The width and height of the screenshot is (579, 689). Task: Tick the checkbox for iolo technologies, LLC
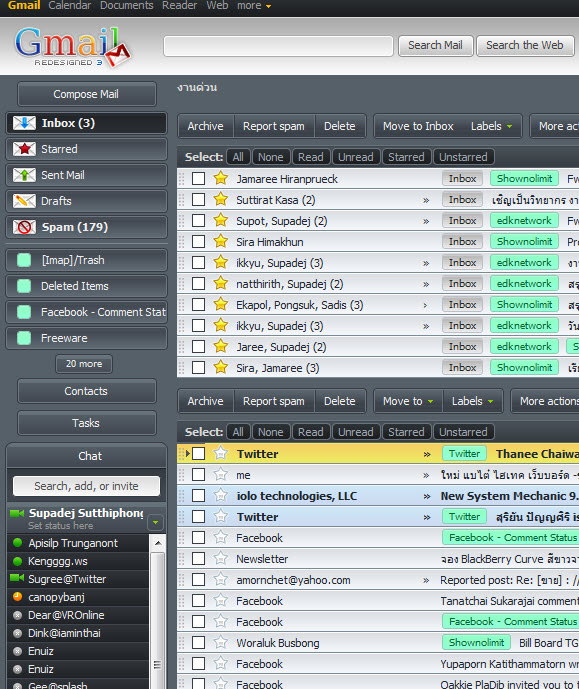pos(198,496)
